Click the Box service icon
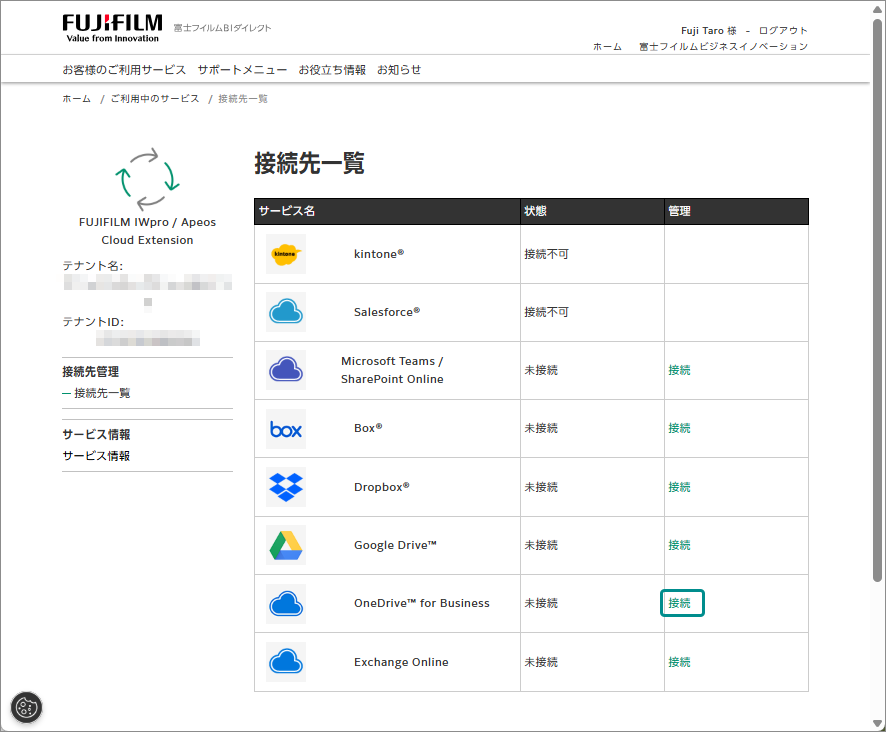886x732 pixels. click(x=286, y=429)
